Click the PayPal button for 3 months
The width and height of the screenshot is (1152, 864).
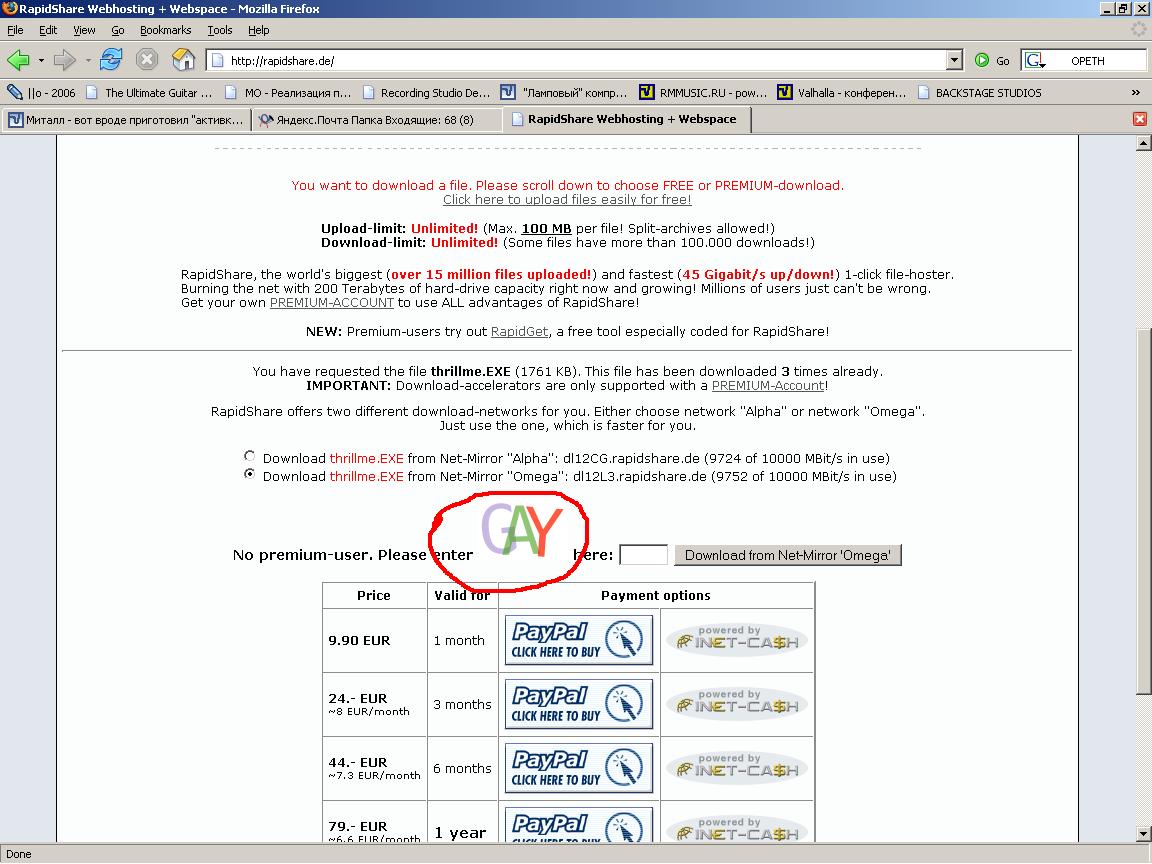point(579,704)
